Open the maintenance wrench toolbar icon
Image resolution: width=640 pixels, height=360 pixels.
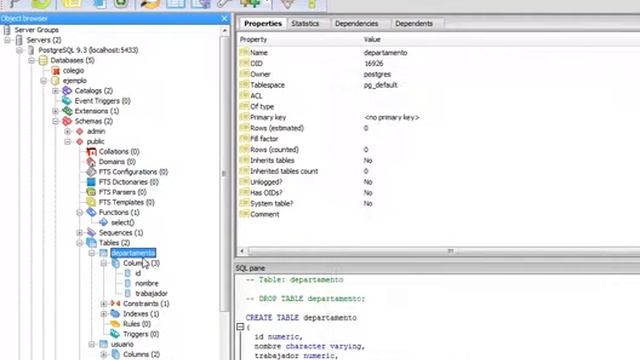click(x=225, y=4)
